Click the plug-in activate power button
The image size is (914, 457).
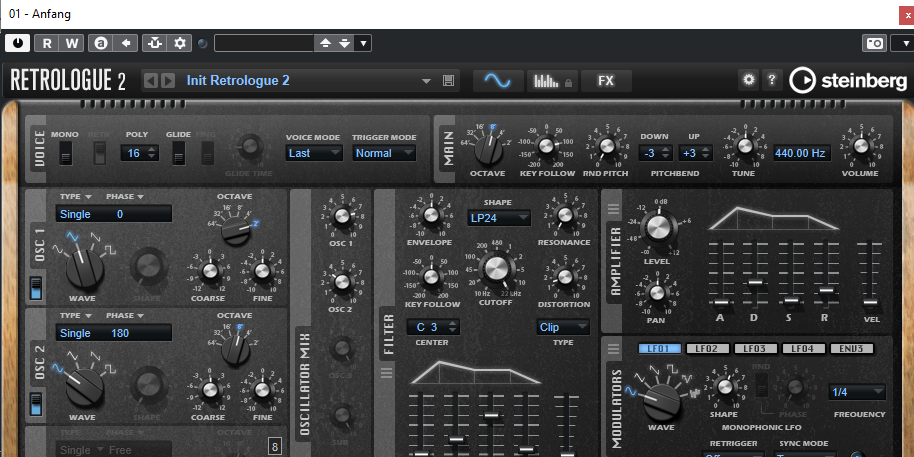18,43
